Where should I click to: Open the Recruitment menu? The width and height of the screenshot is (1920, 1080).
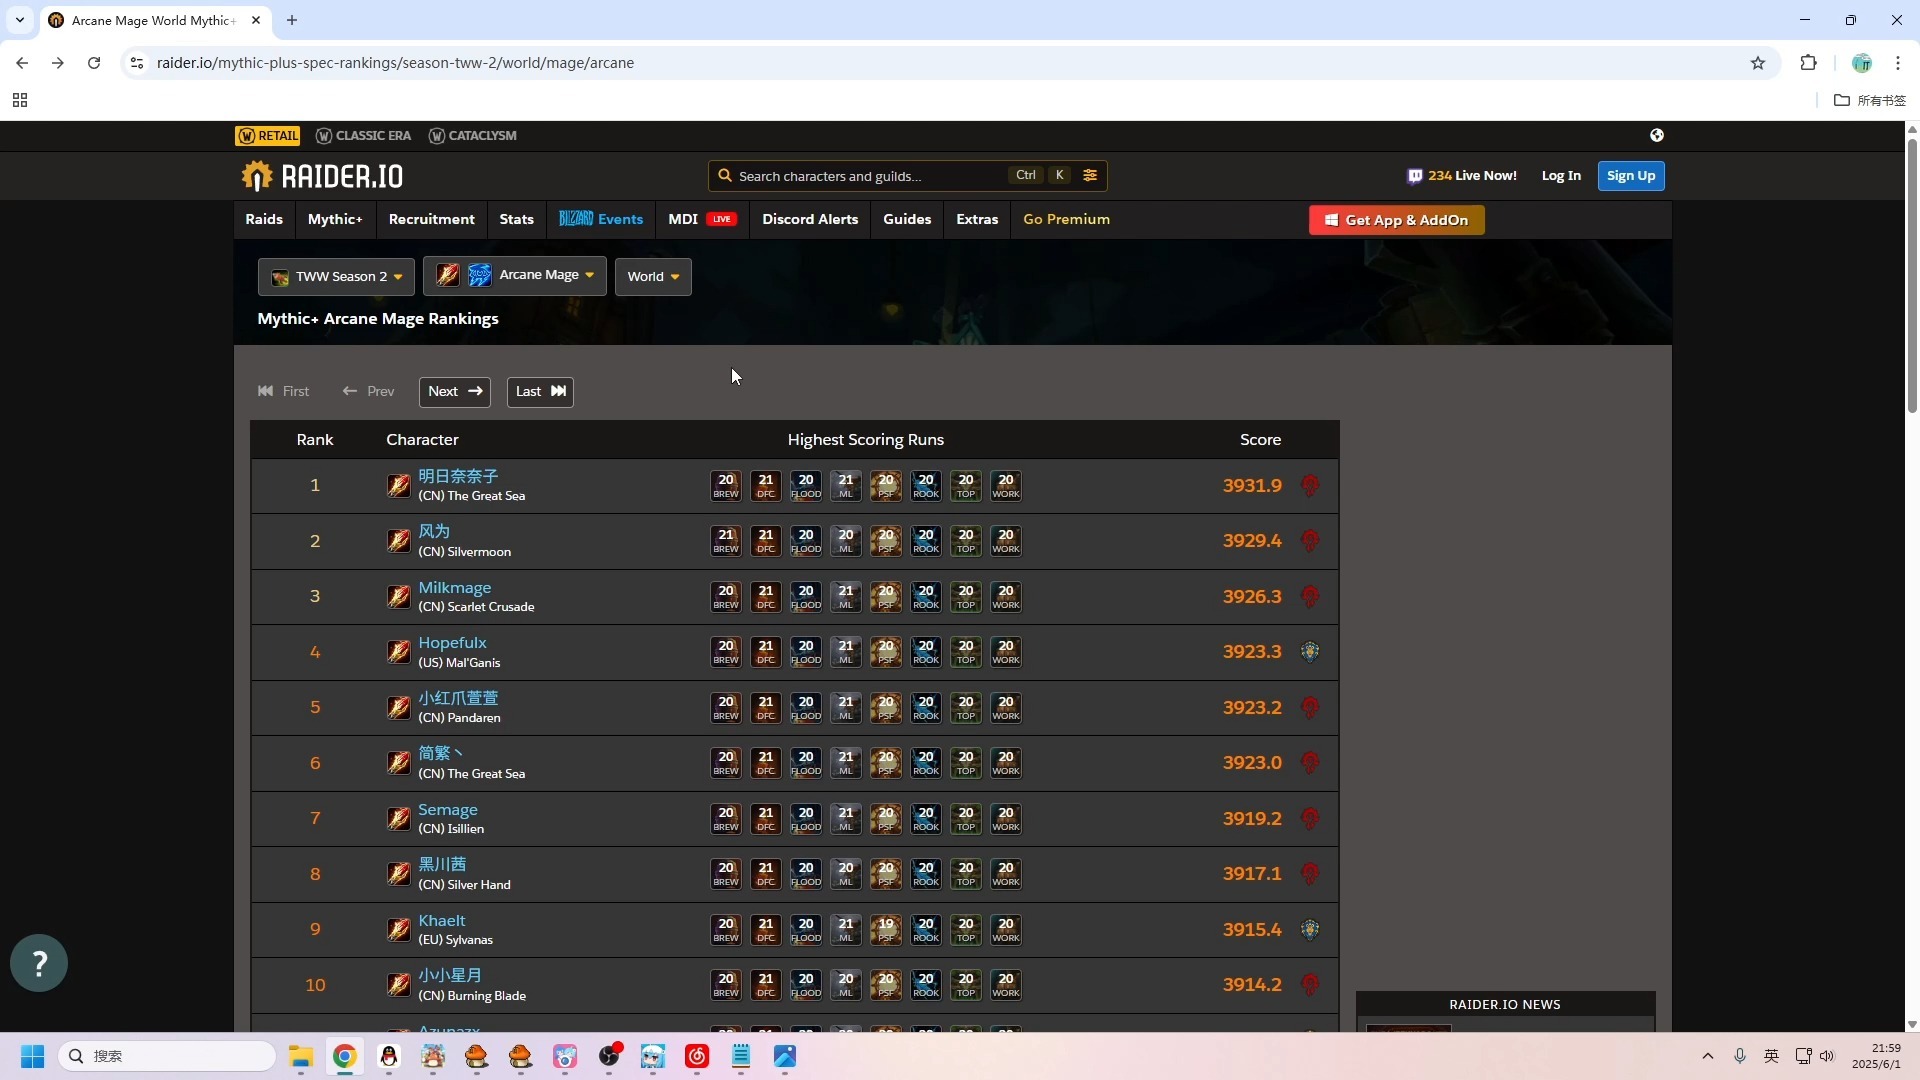tap(432, 219)
